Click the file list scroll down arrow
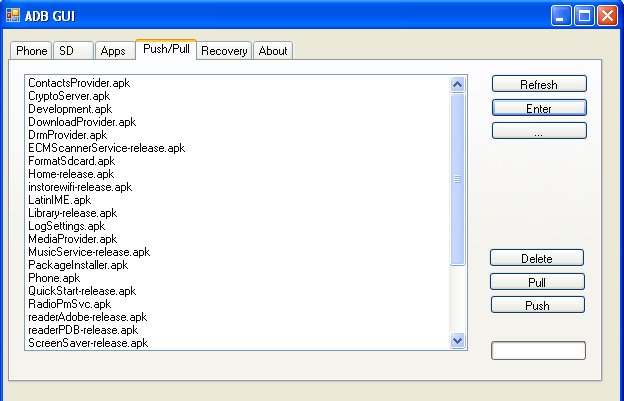Screen dimensions: 624x401 click(458, 341)
